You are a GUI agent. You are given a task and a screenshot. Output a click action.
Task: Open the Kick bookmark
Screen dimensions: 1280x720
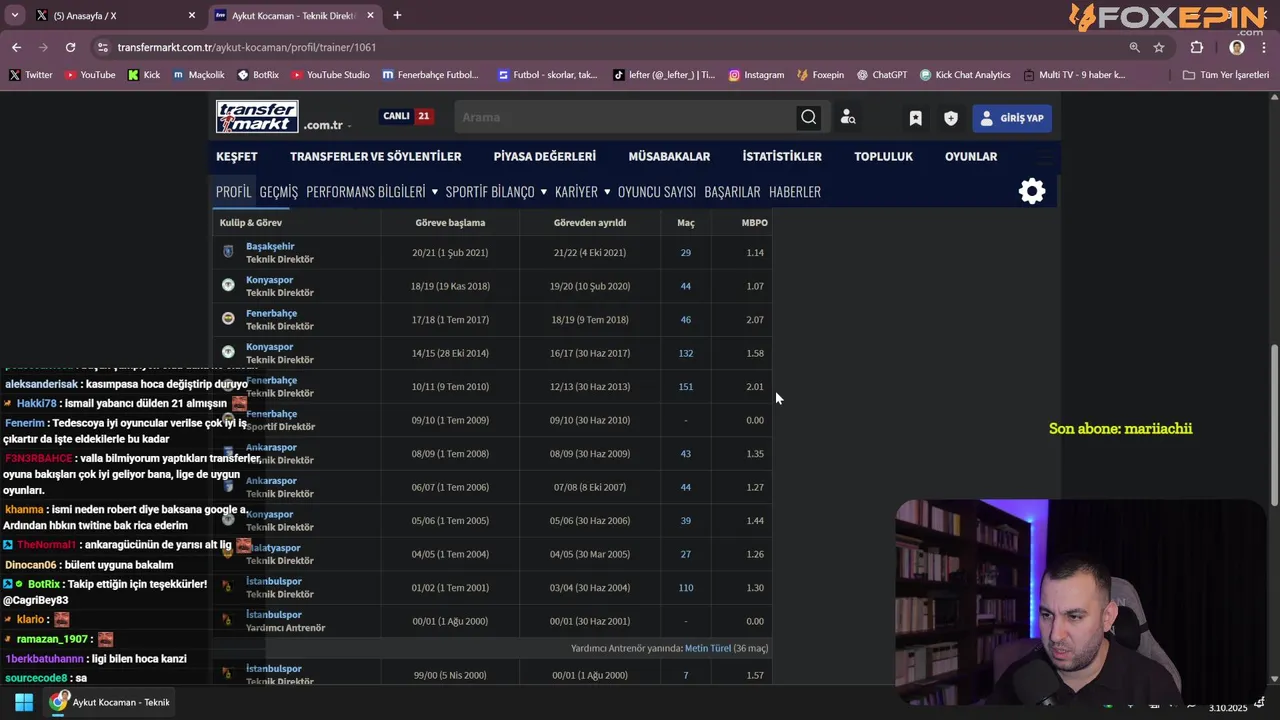click(144, 75)
